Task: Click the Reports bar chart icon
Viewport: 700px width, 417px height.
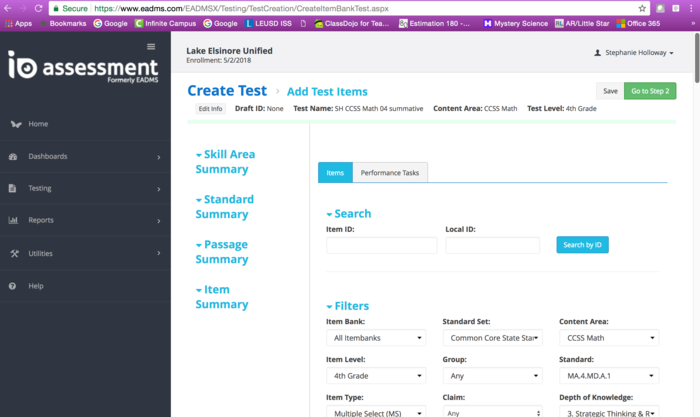Action: [14, 220]
